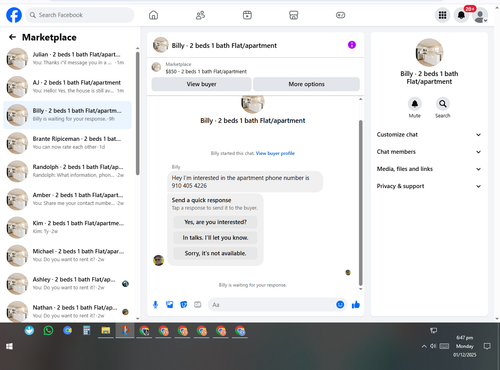
Task: Open the Randolph conversation
Action: point(67,171)
